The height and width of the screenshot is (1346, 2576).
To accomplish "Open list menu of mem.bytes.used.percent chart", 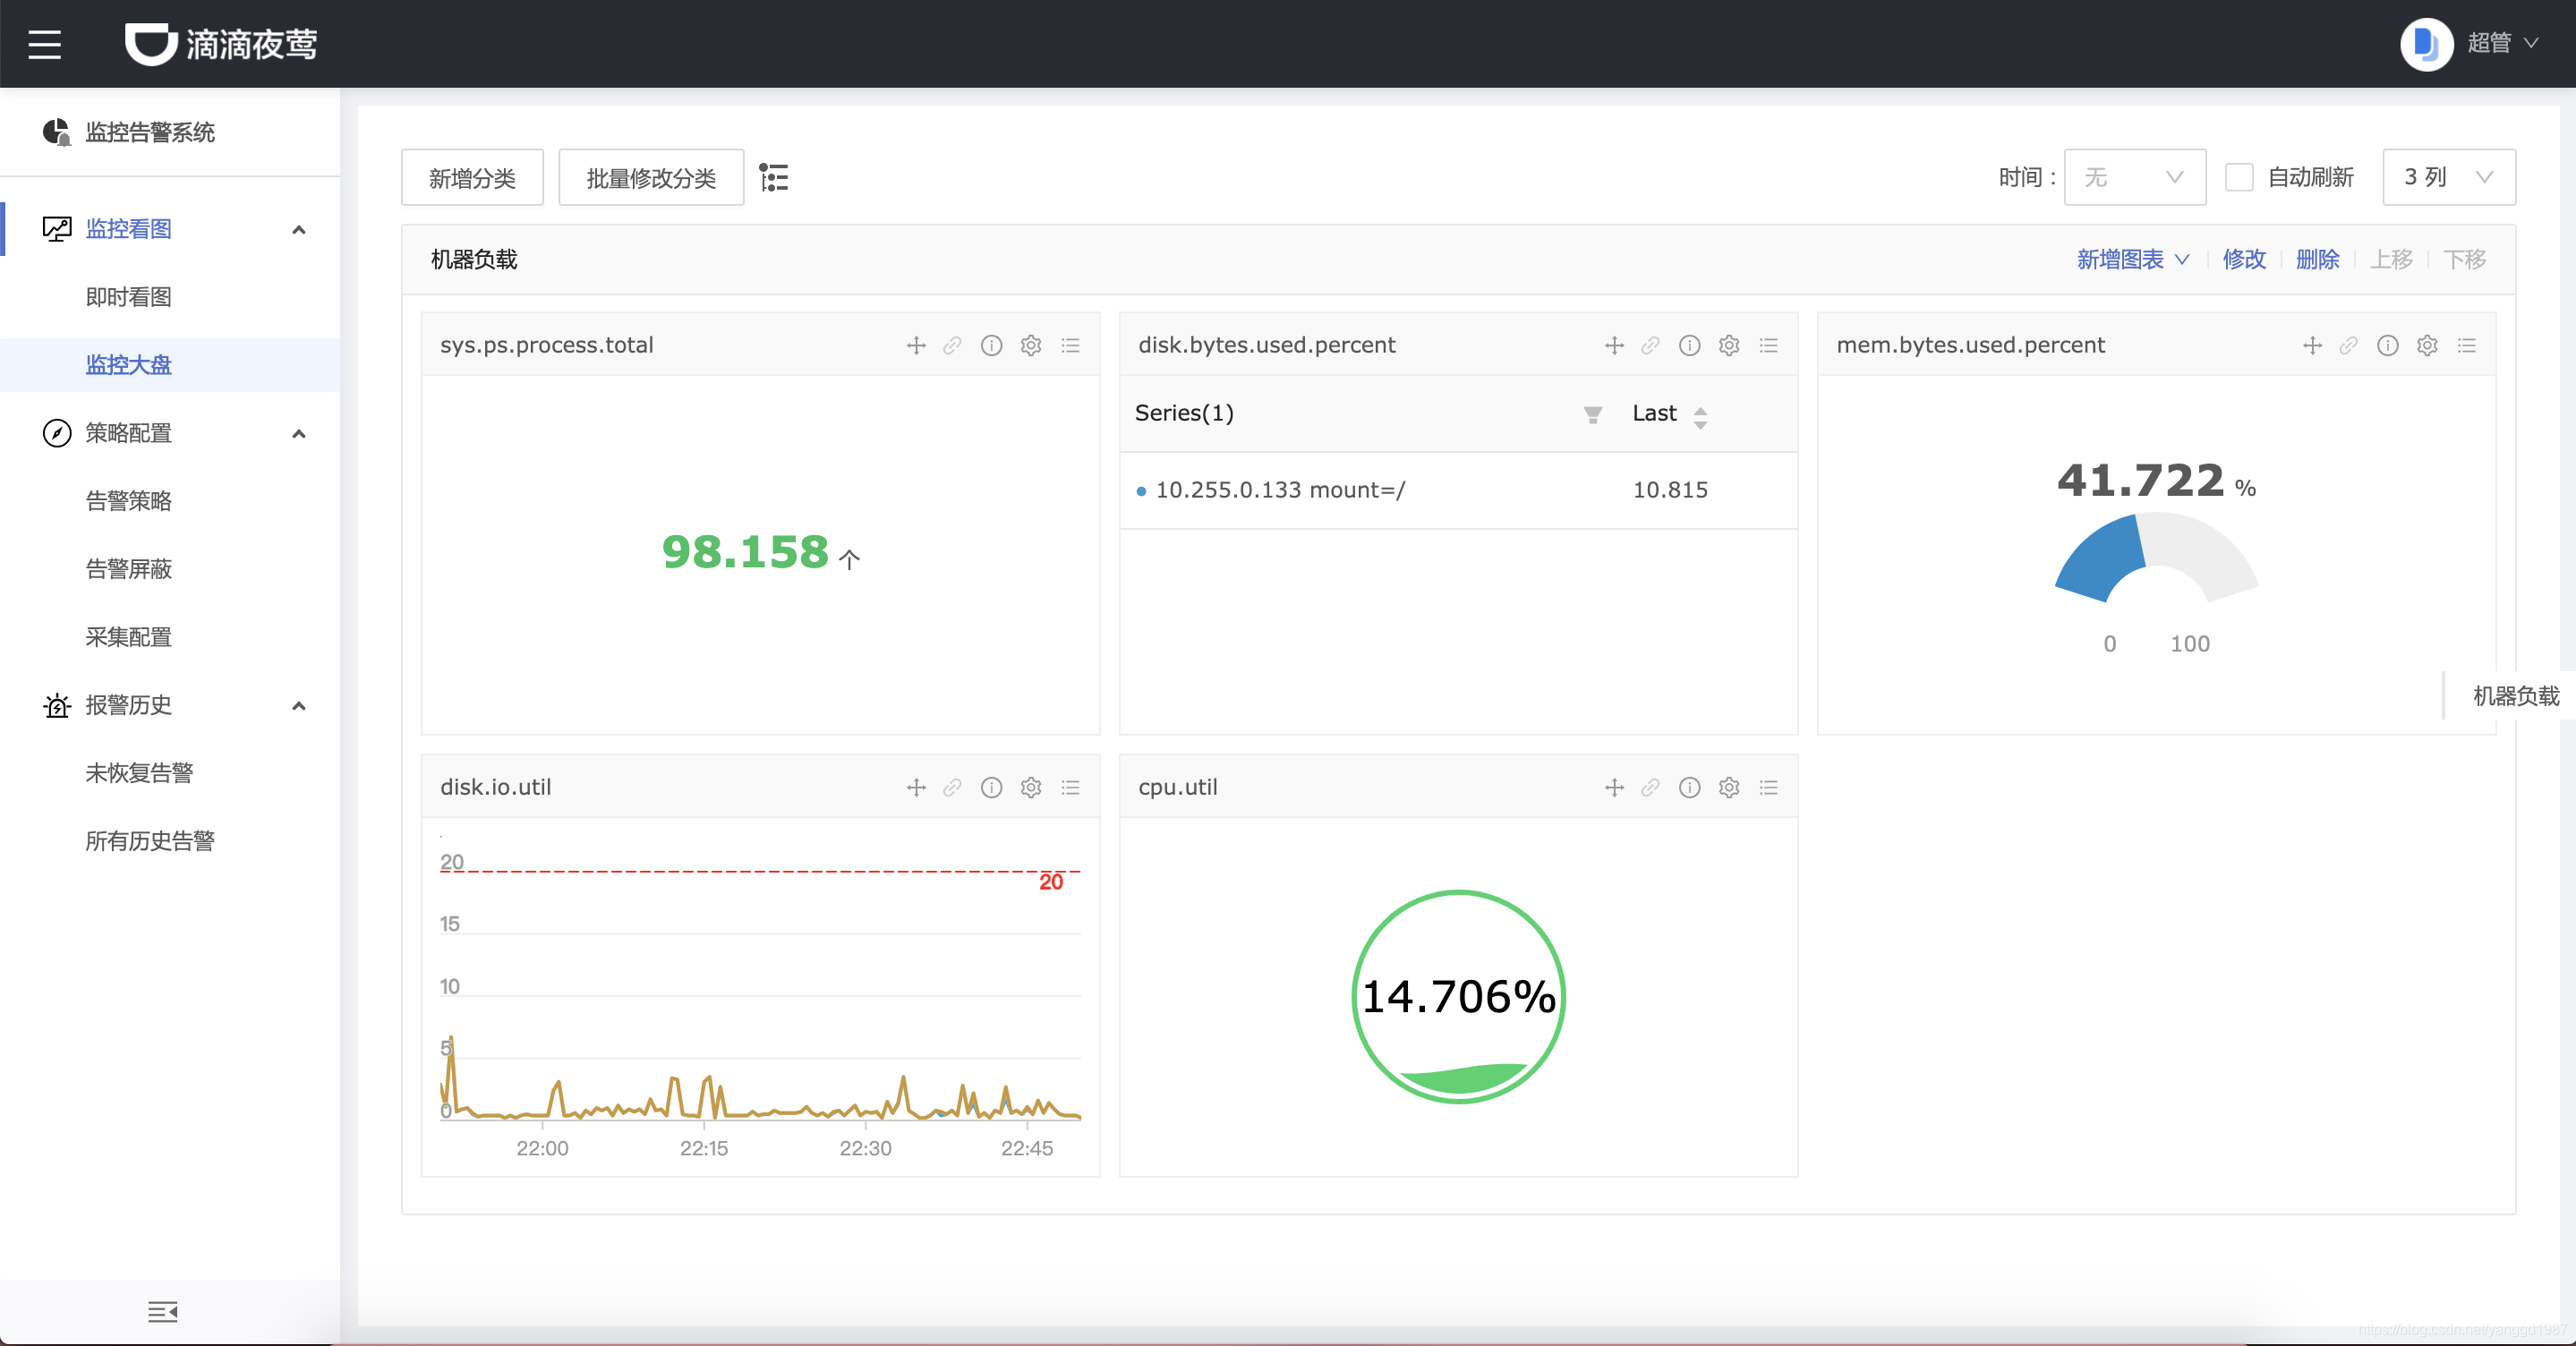I will (x=2467, y=345).
